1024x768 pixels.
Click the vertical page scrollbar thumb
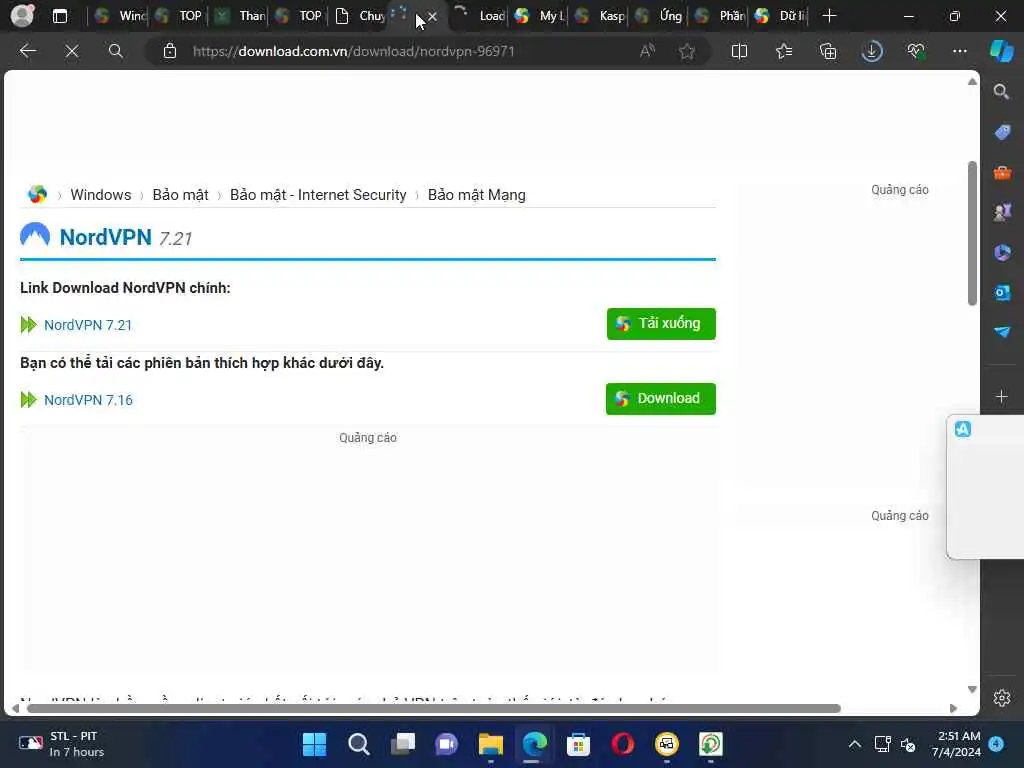click(x=972, y=233)
